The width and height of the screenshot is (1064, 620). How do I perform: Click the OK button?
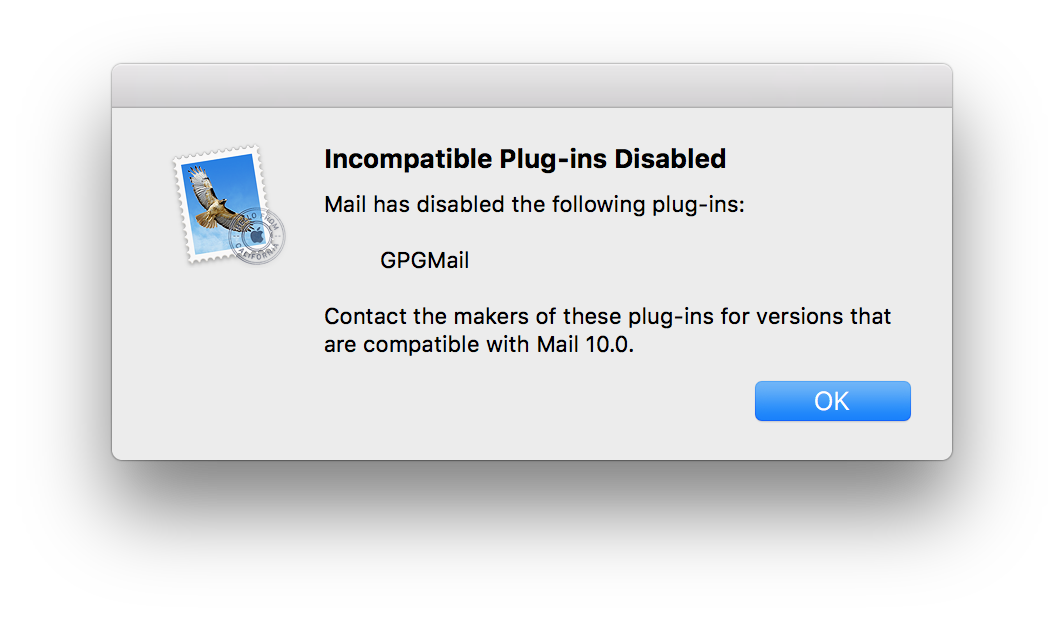coord(833,401)
